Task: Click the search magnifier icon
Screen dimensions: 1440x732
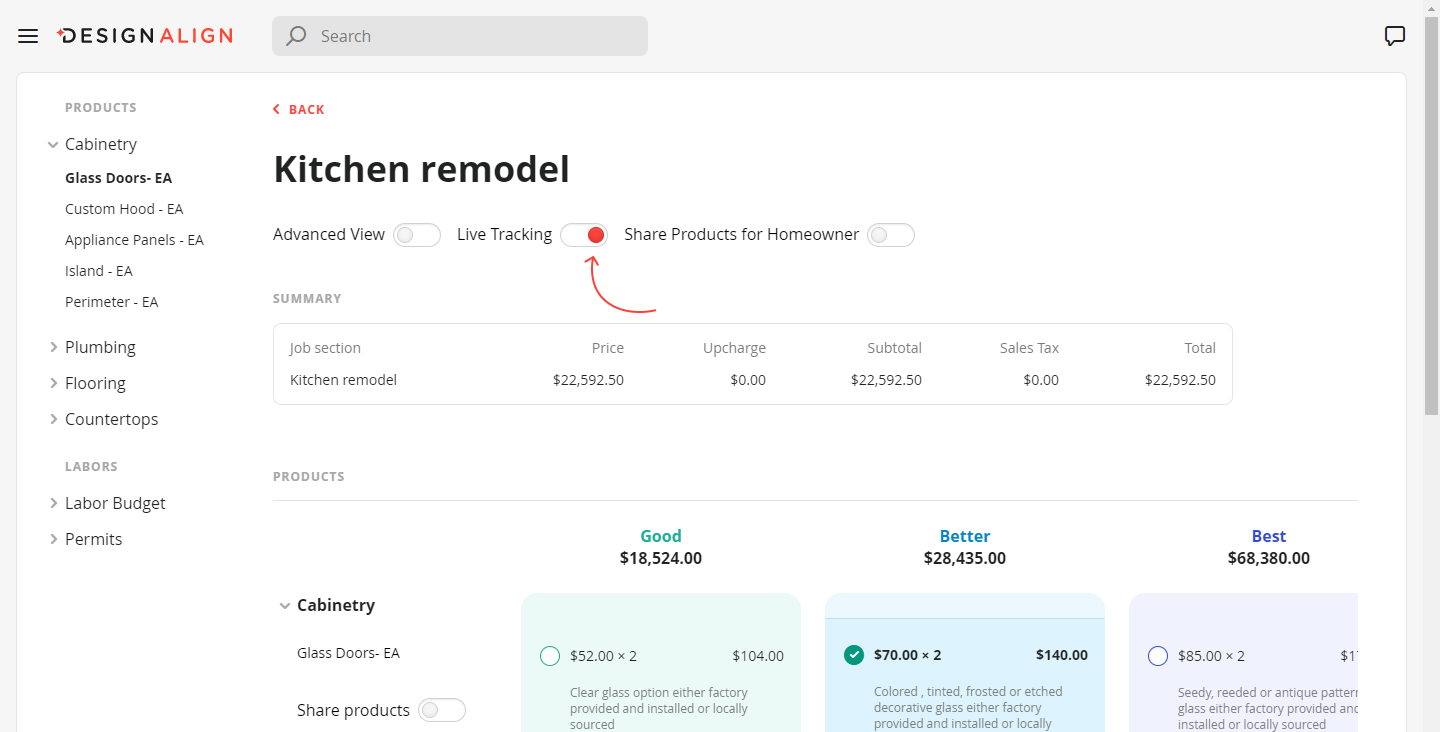Action: tap(296, 36)
